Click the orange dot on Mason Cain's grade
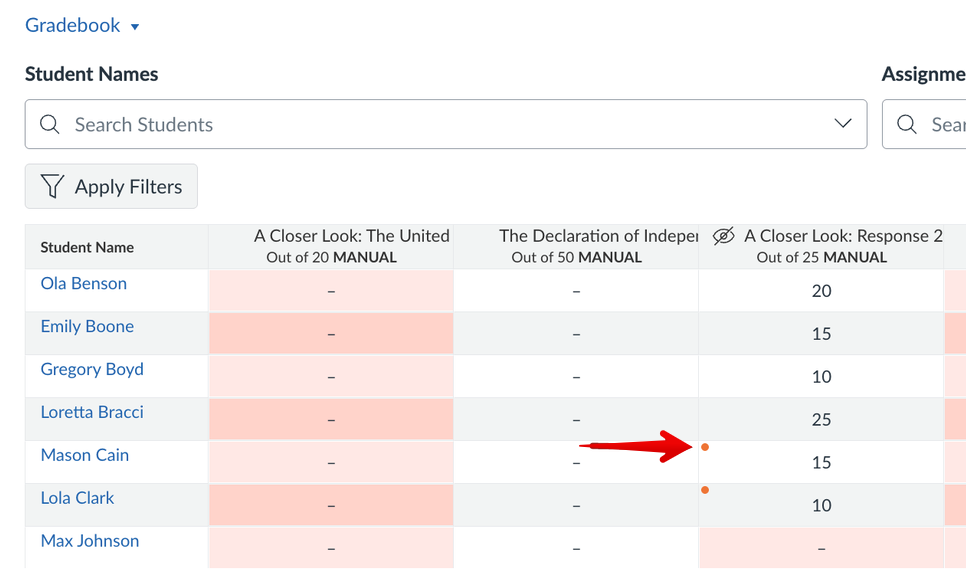Screen dimensions: 966x572 pos(705,447)
